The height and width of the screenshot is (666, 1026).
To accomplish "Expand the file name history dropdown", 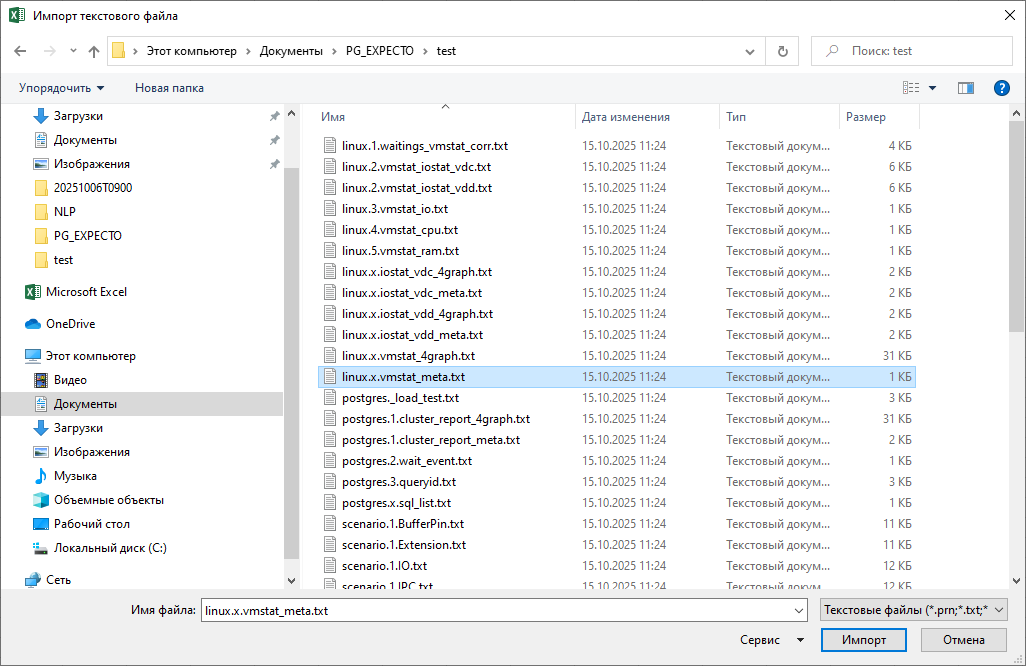I will point(799,610).
